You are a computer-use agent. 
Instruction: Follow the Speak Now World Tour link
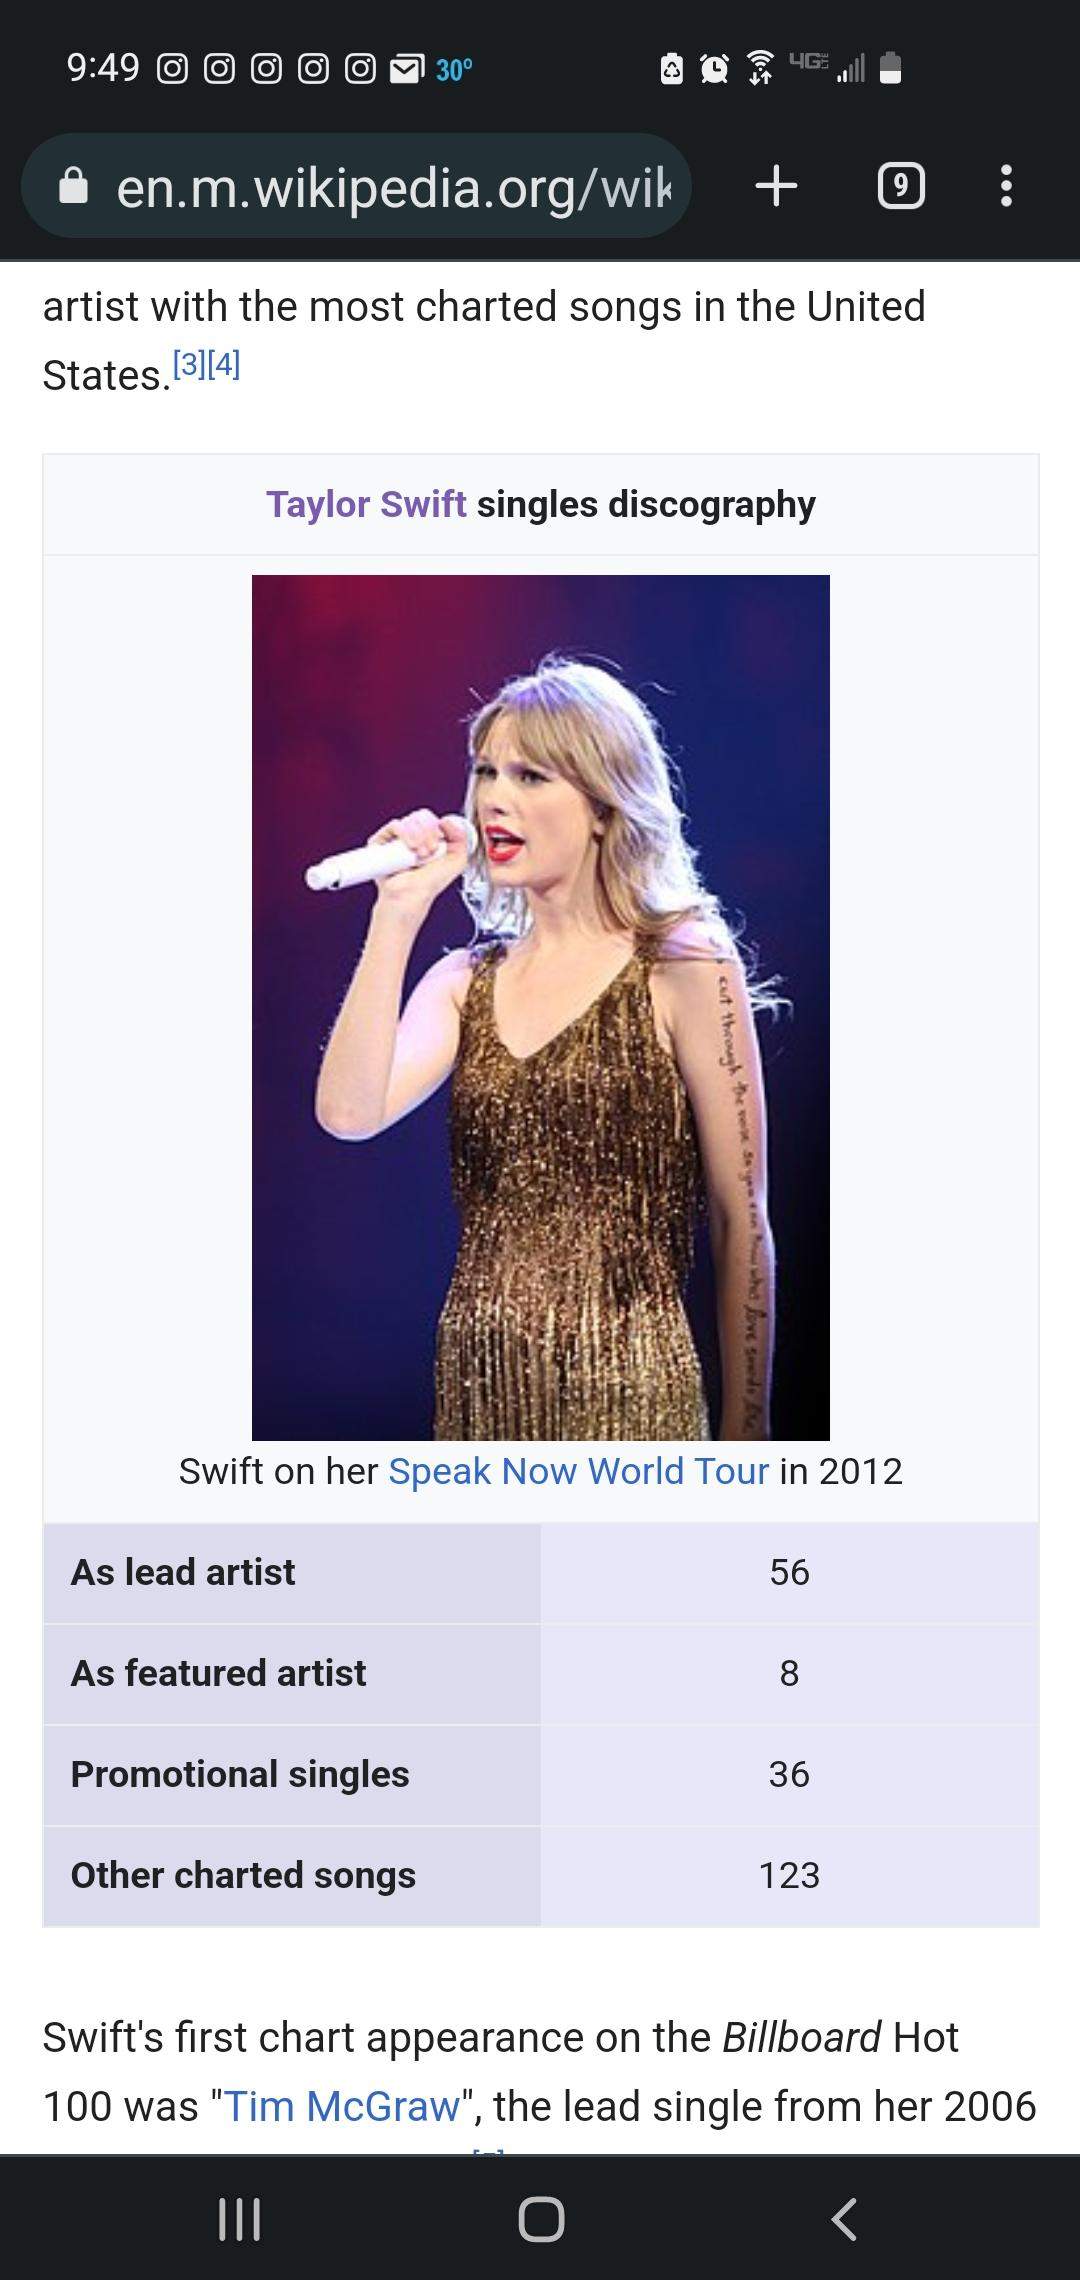579,1471
